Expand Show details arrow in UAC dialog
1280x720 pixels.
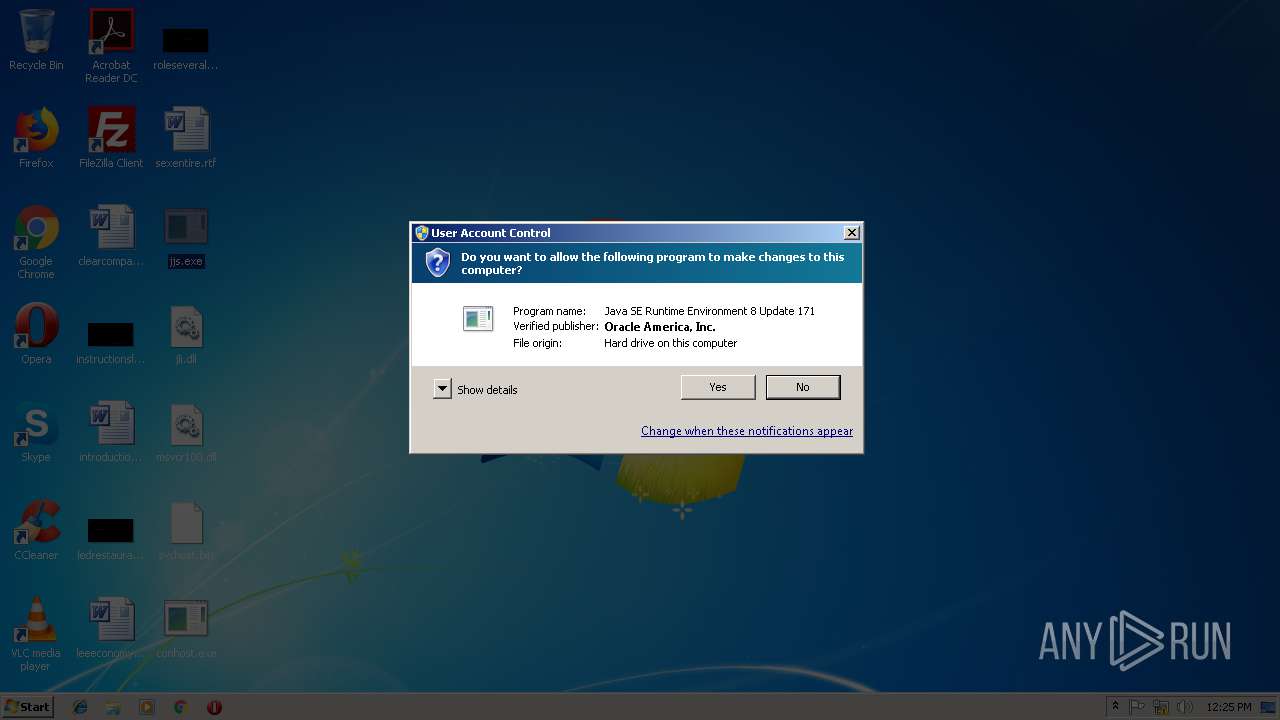[x=442, y=389]
